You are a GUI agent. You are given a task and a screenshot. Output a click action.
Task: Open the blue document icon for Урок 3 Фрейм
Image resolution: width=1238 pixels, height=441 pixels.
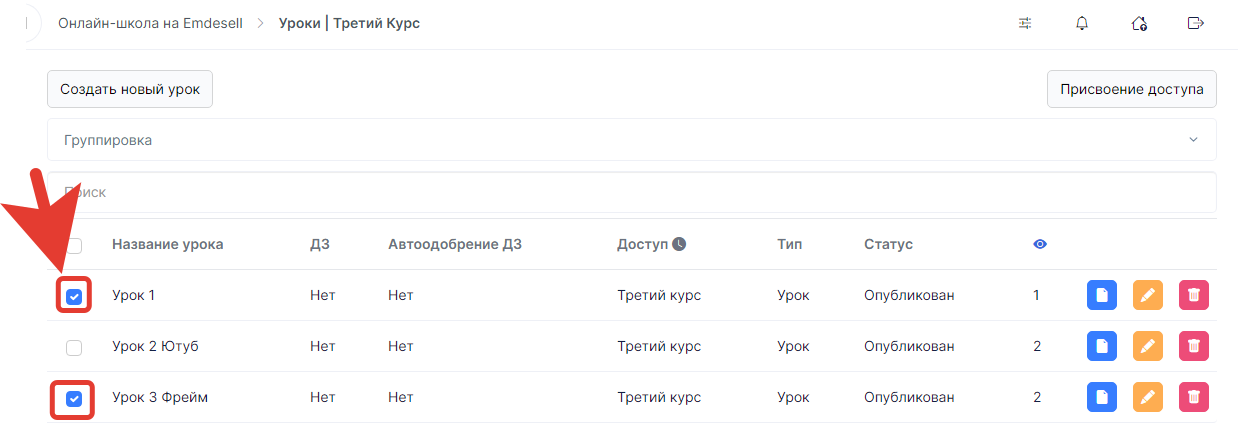pos(1102,397)
